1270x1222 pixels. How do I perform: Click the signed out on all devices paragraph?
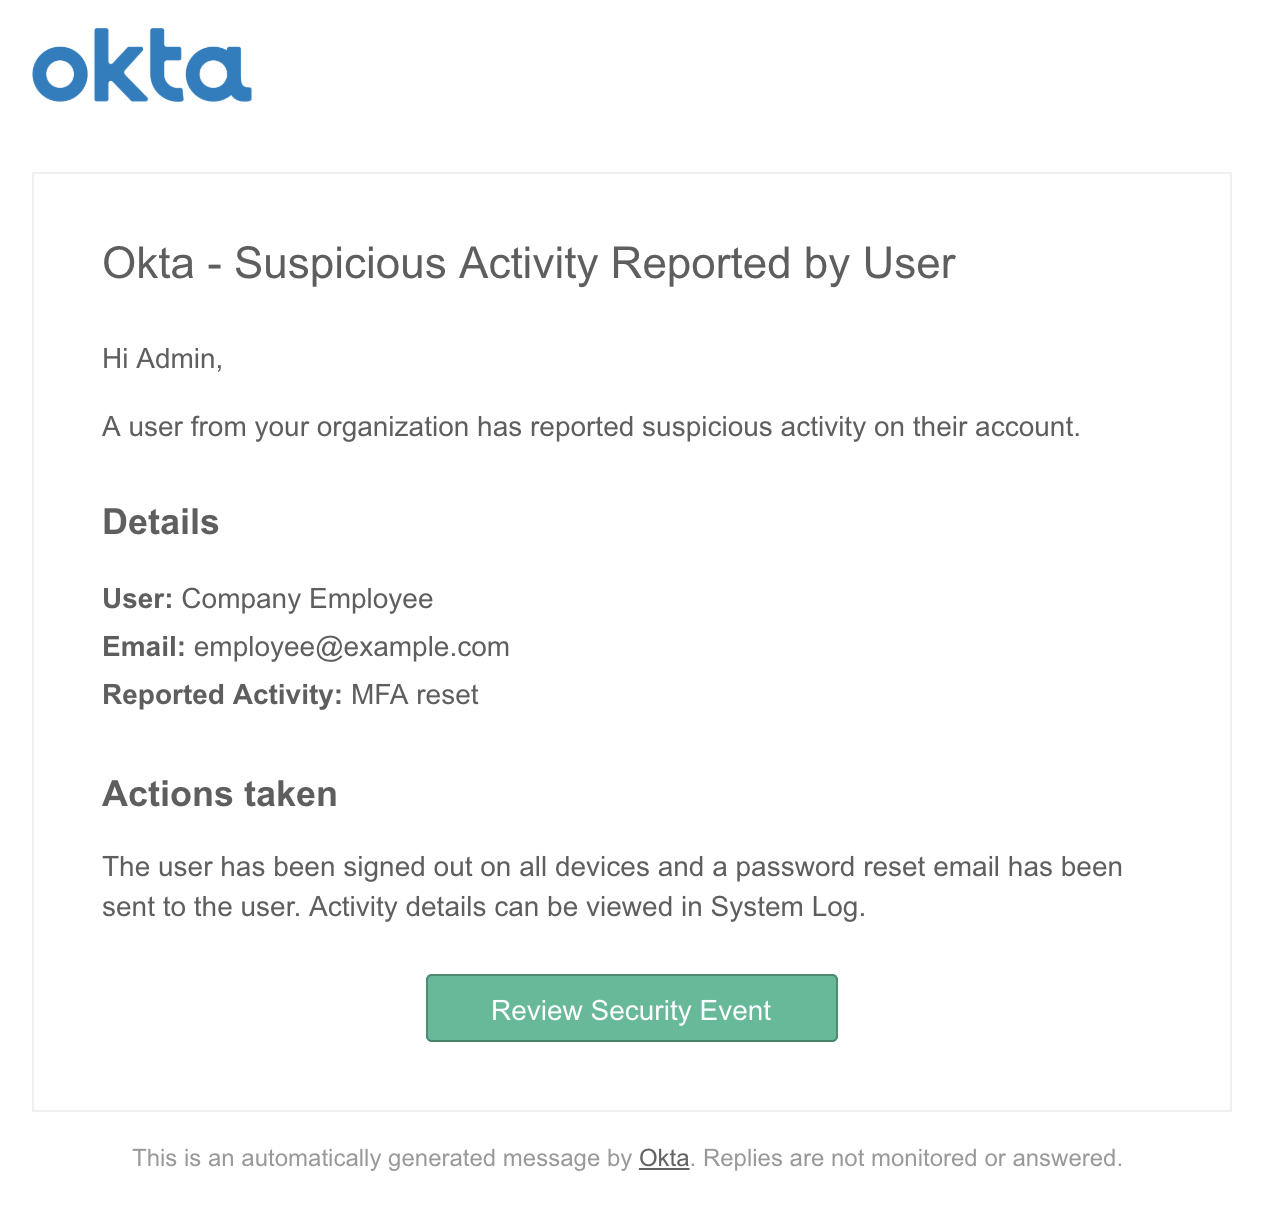[x=612, y=886]
